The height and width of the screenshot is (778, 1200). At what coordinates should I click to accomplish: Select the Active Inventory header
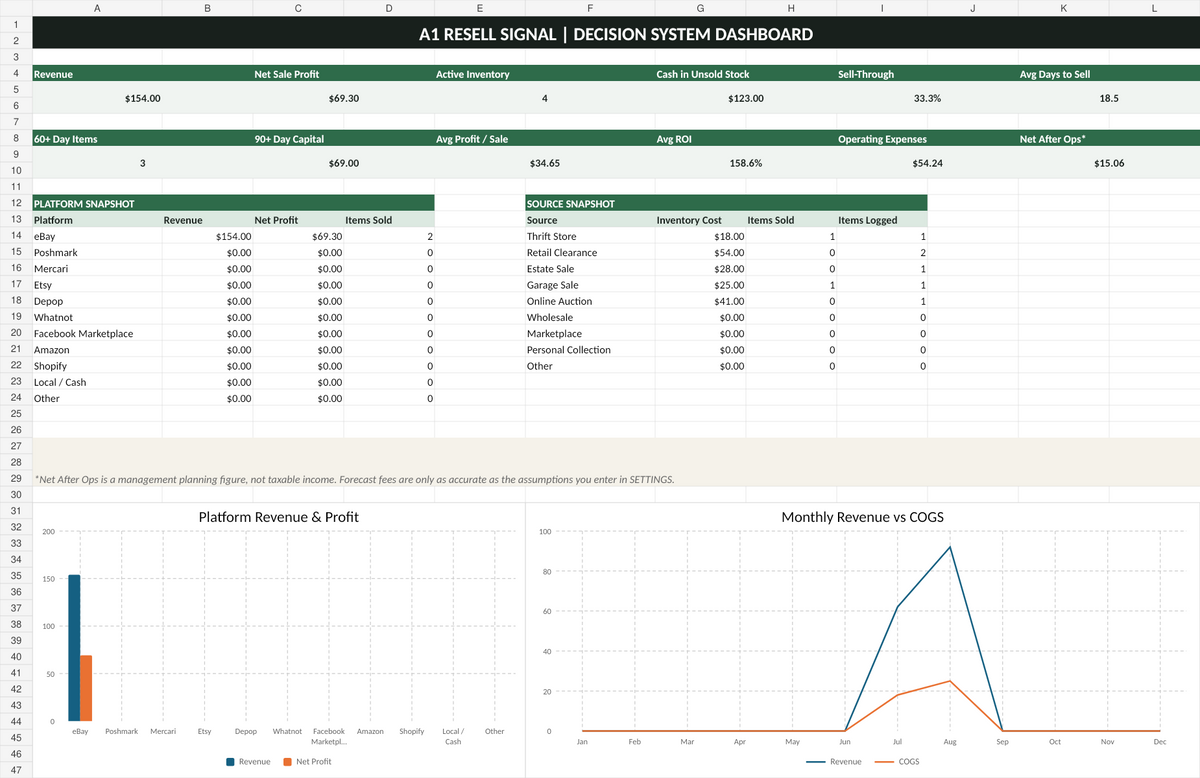544,74
